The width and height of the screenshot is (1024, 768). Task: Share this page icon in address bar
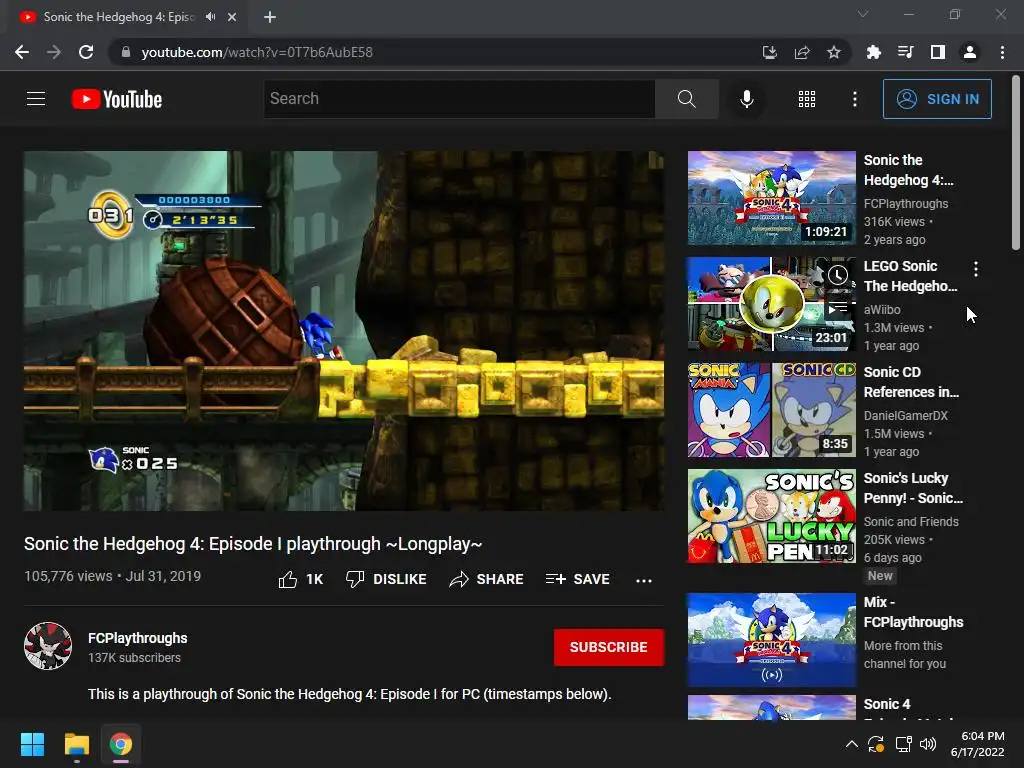[802, 52]
